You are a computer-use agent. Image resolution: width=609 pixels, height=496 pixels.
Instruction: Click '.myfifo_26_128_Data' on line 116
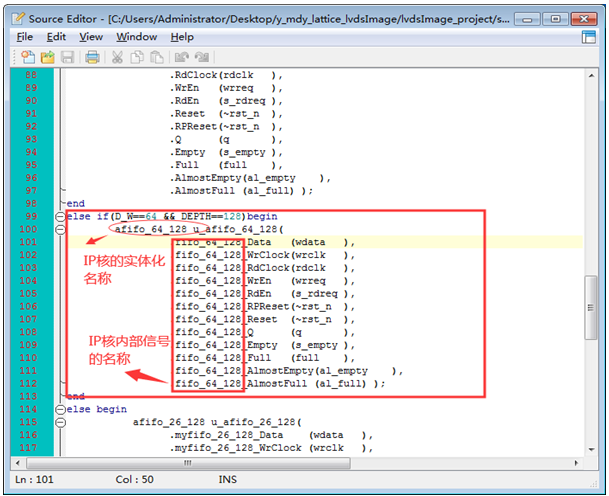[x=226, y=435]
